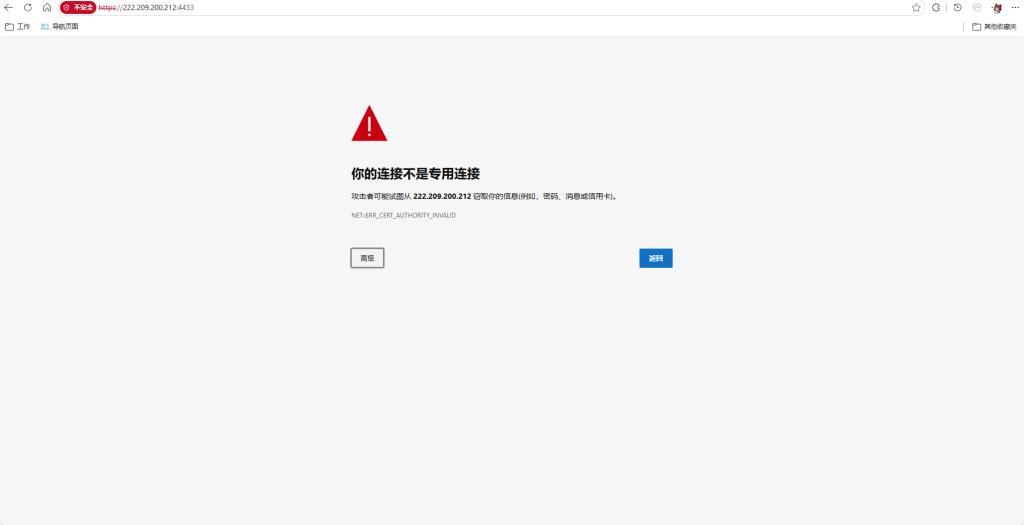Click the red warning triangle icon
Screen dimensions: 1024x525
point(369,123)
